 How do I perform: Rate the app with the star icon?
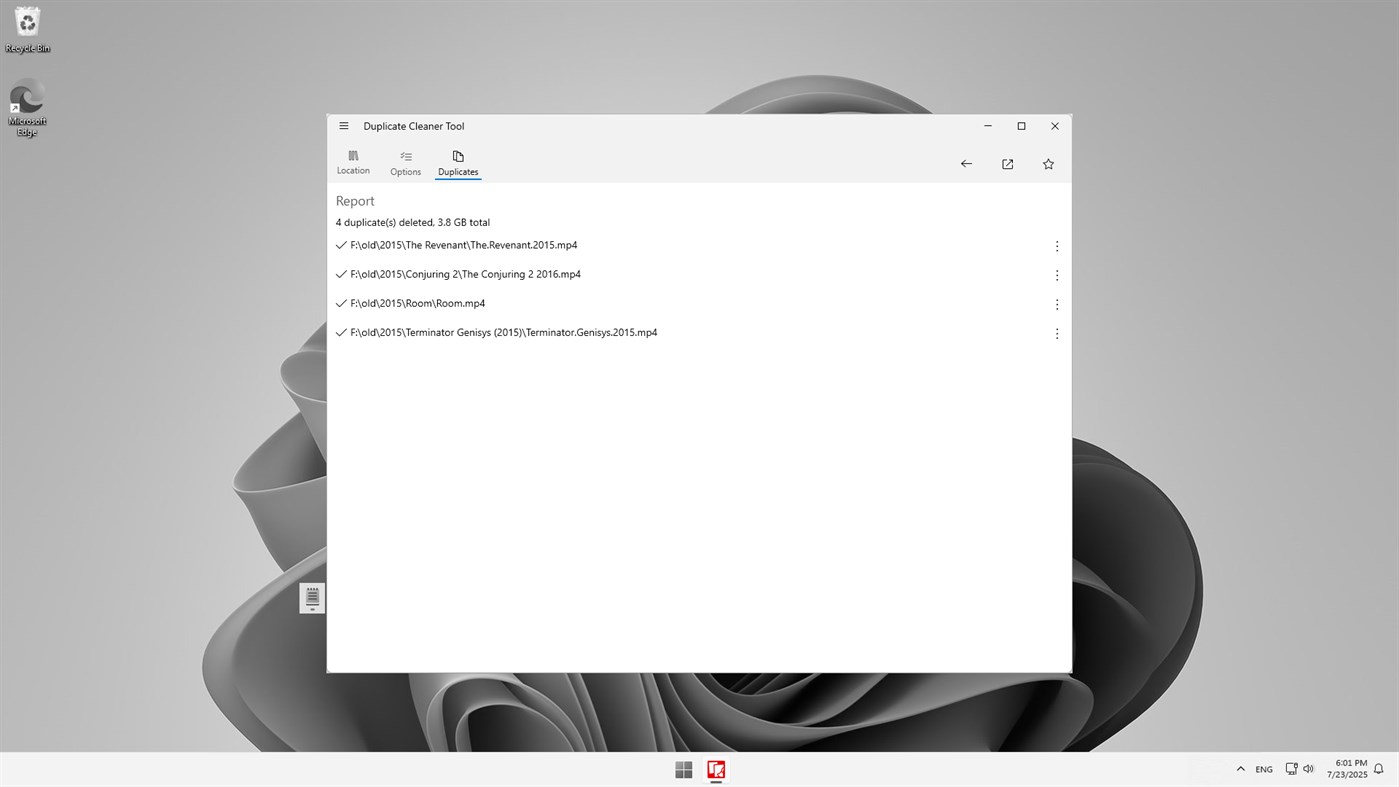tap(1047, 163)
